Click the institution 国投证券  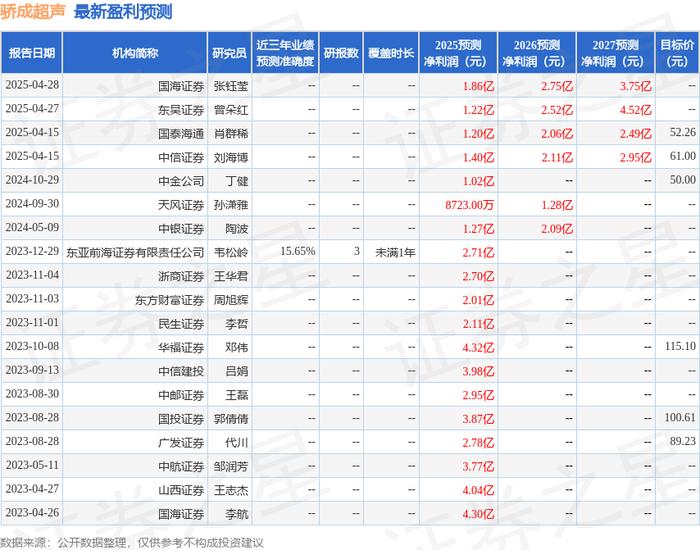click(181, 419)
